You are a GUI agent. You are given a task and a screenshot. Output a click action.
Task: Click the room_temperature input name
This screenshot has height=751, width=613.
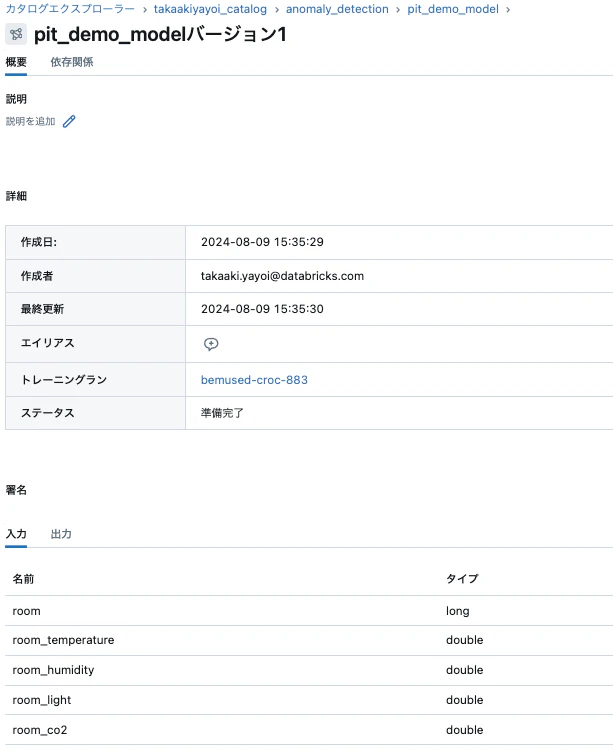[x=63, y=640]
